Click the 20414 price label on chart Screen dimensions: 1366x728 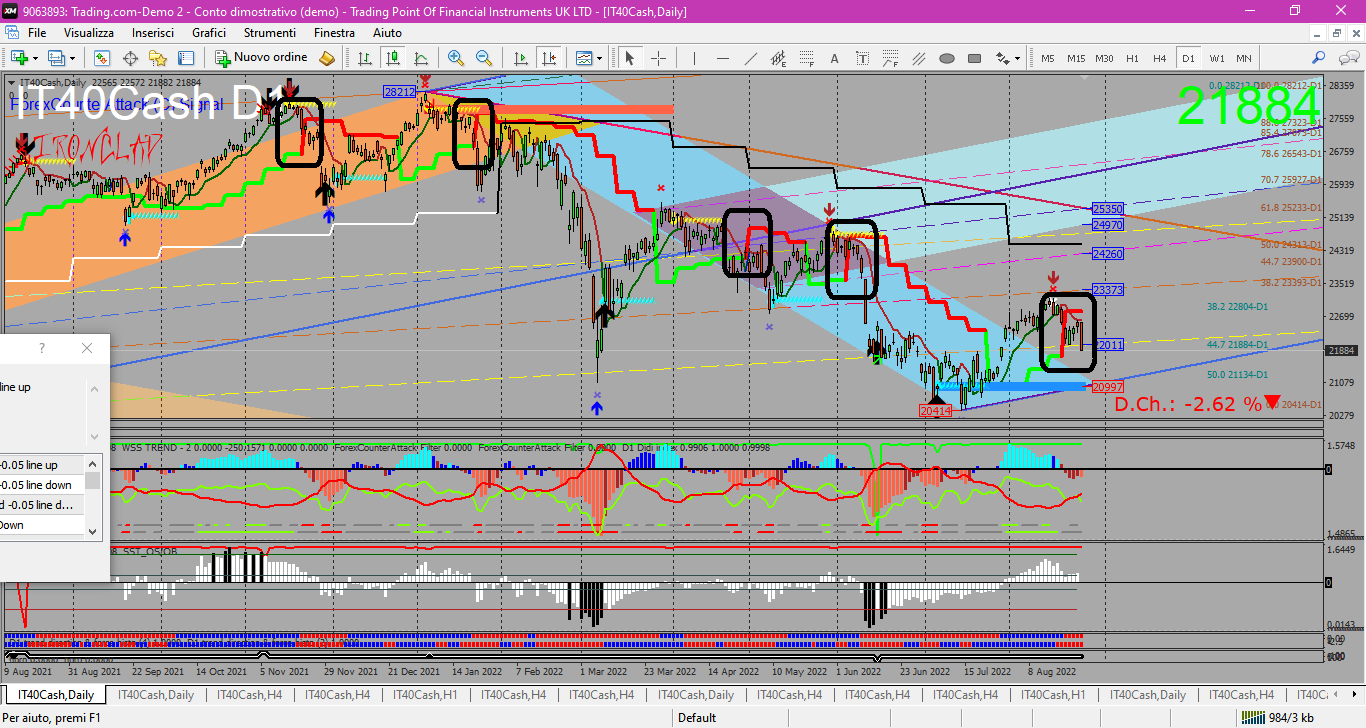(935, 411)
